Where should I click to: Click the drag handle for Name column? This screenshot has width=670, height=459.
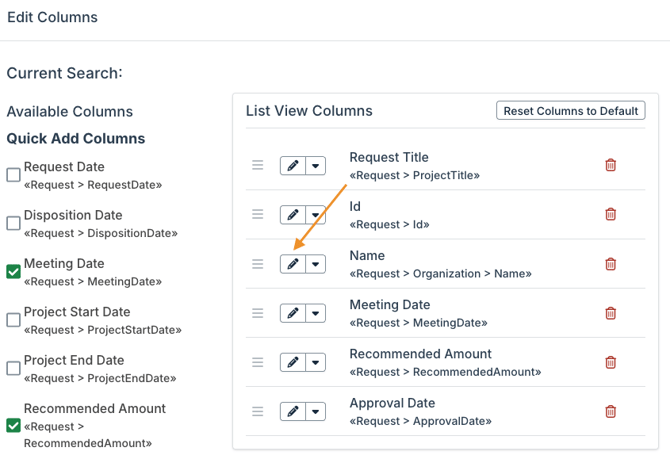point(258,264)
